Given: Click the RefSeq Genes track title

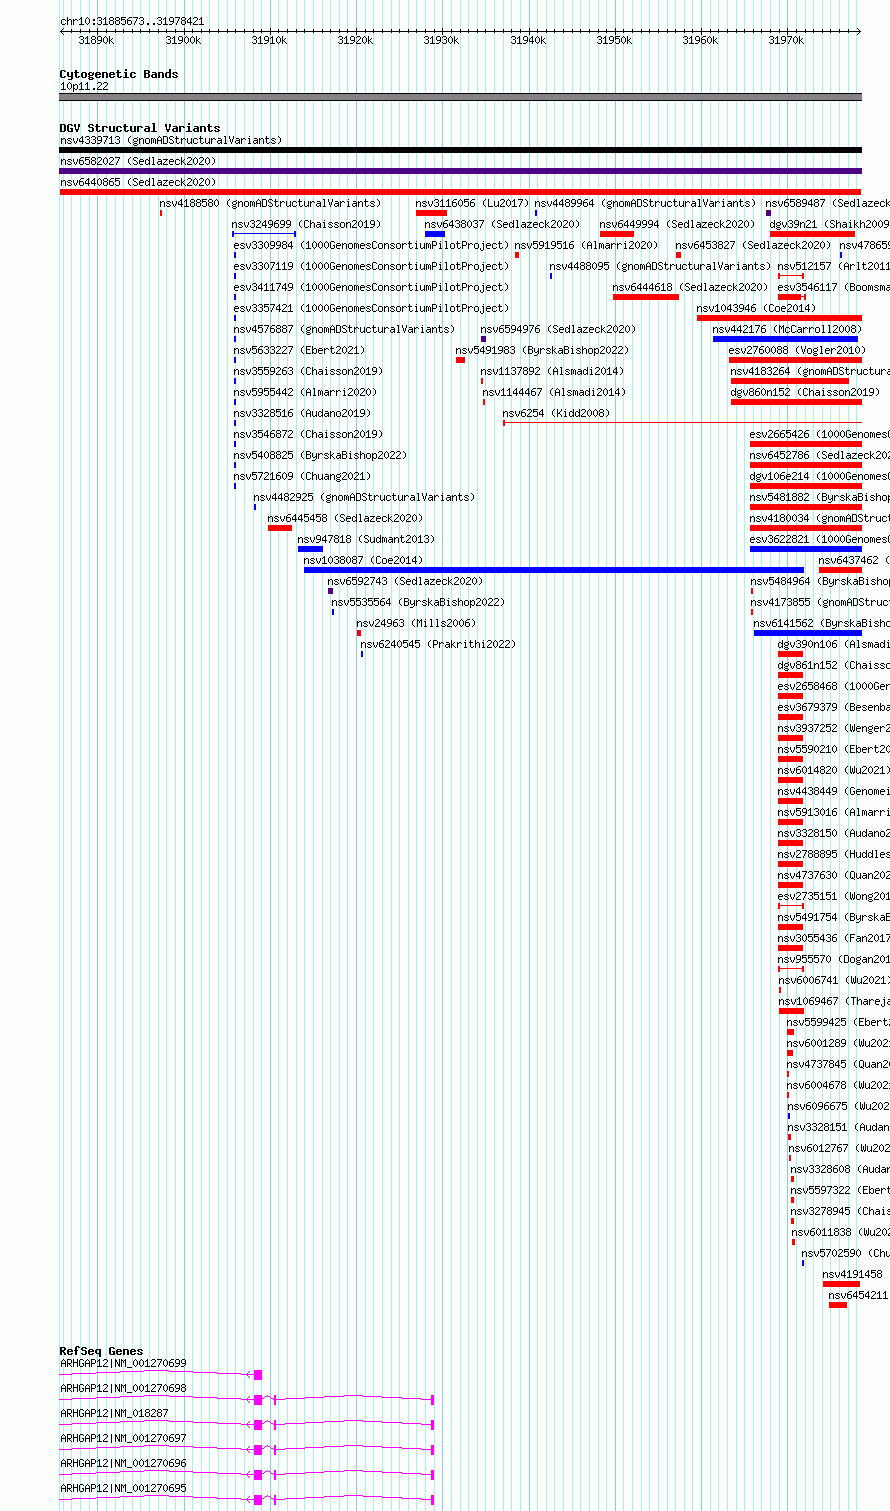Looking at the screenshot, I should click(101, 1351).
